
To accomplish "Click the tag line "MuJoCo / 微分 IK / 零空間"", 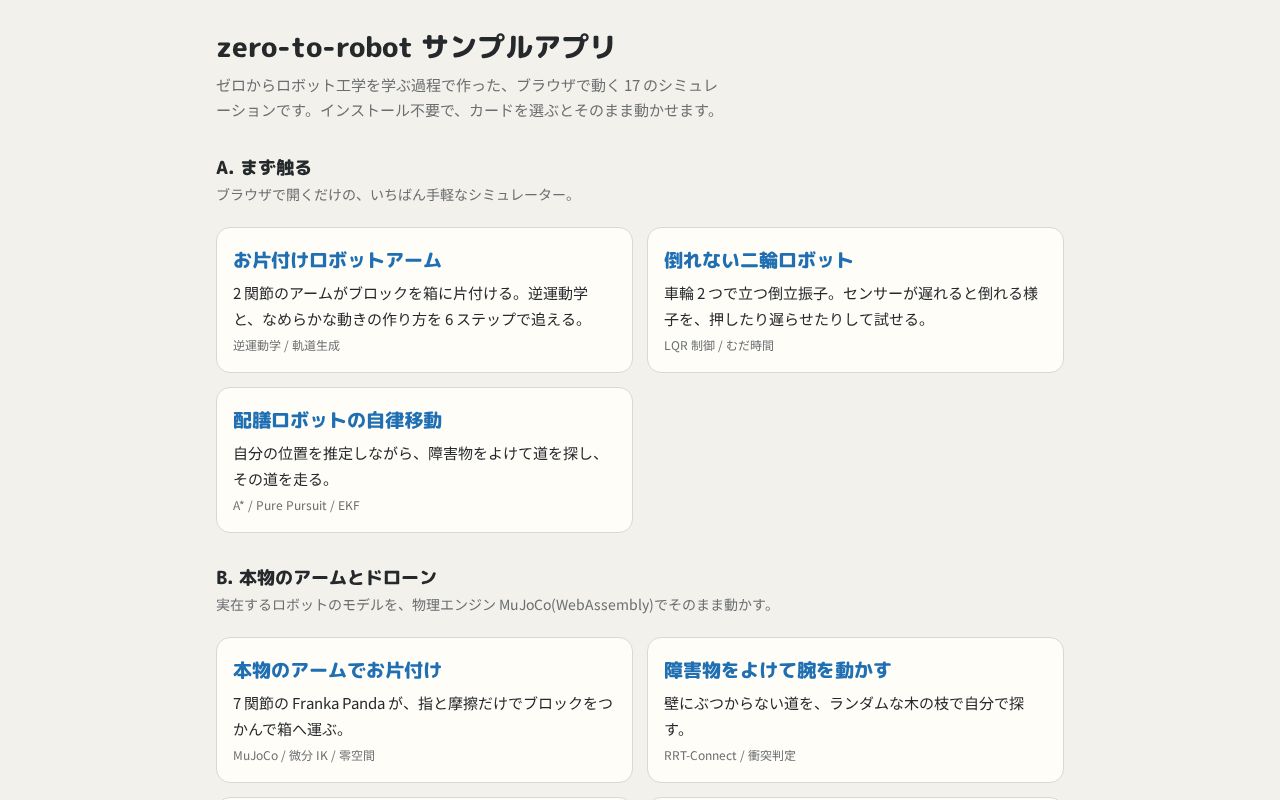I will (304, 756).
